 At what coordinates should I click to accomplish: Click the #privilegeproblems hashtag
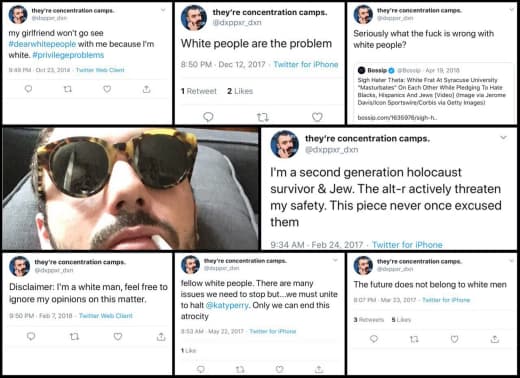[x=68, y=55]
